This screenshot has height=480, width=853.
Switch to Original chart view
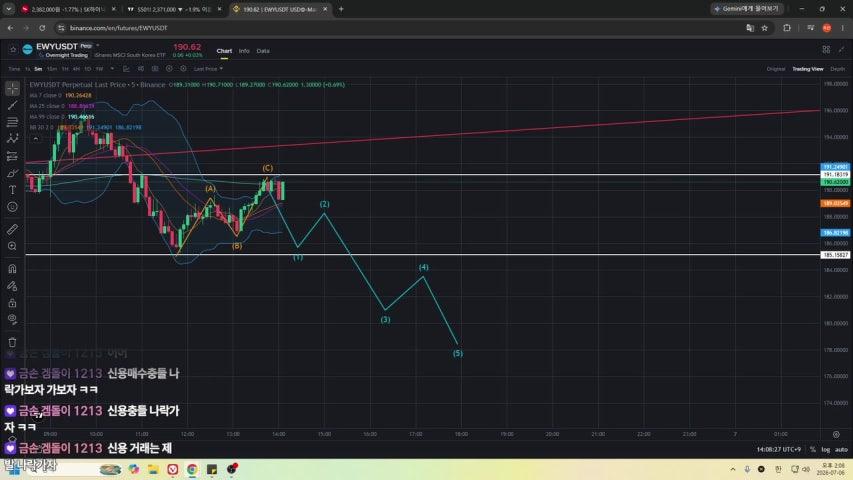click(x=776, y=69)
